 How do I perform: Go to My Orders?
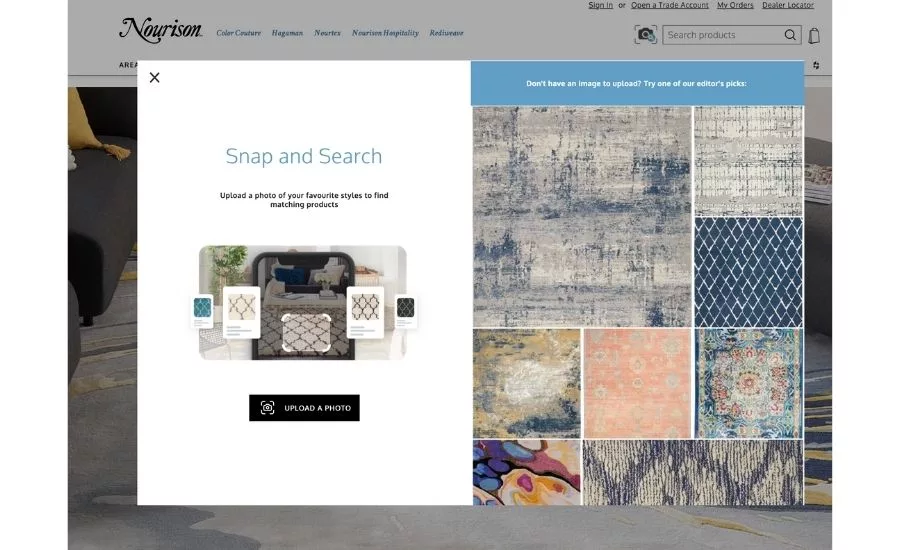point(735,5)
